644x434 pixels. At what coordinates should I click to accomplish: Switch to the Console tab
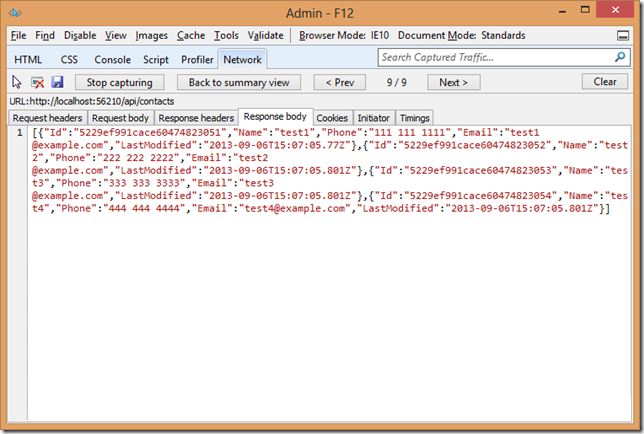click(112, 60)
